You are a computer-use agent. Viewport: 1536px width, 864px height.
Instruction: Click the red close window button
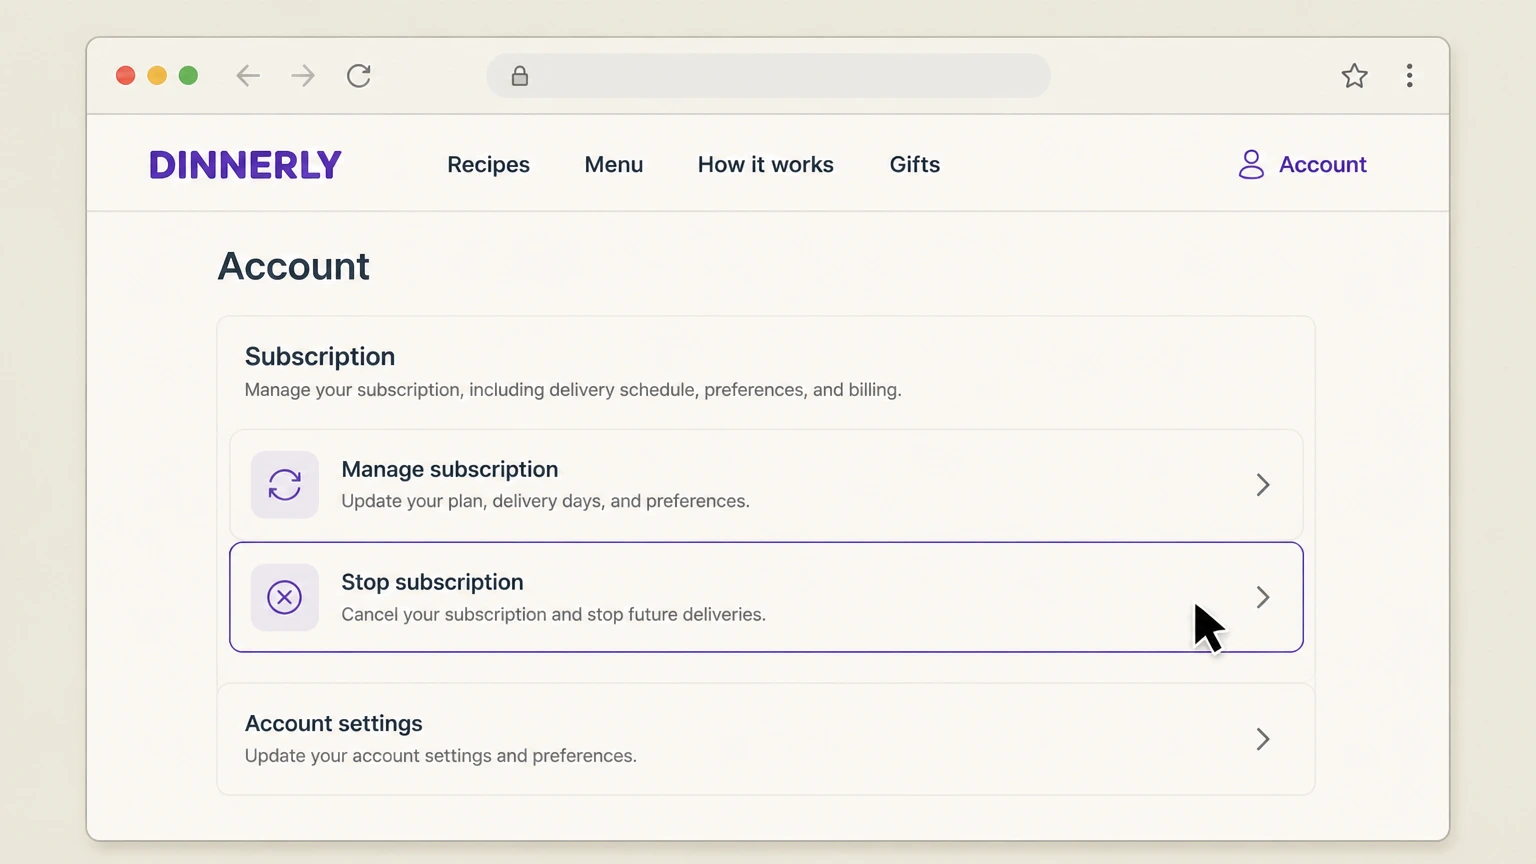pos(125,76)
